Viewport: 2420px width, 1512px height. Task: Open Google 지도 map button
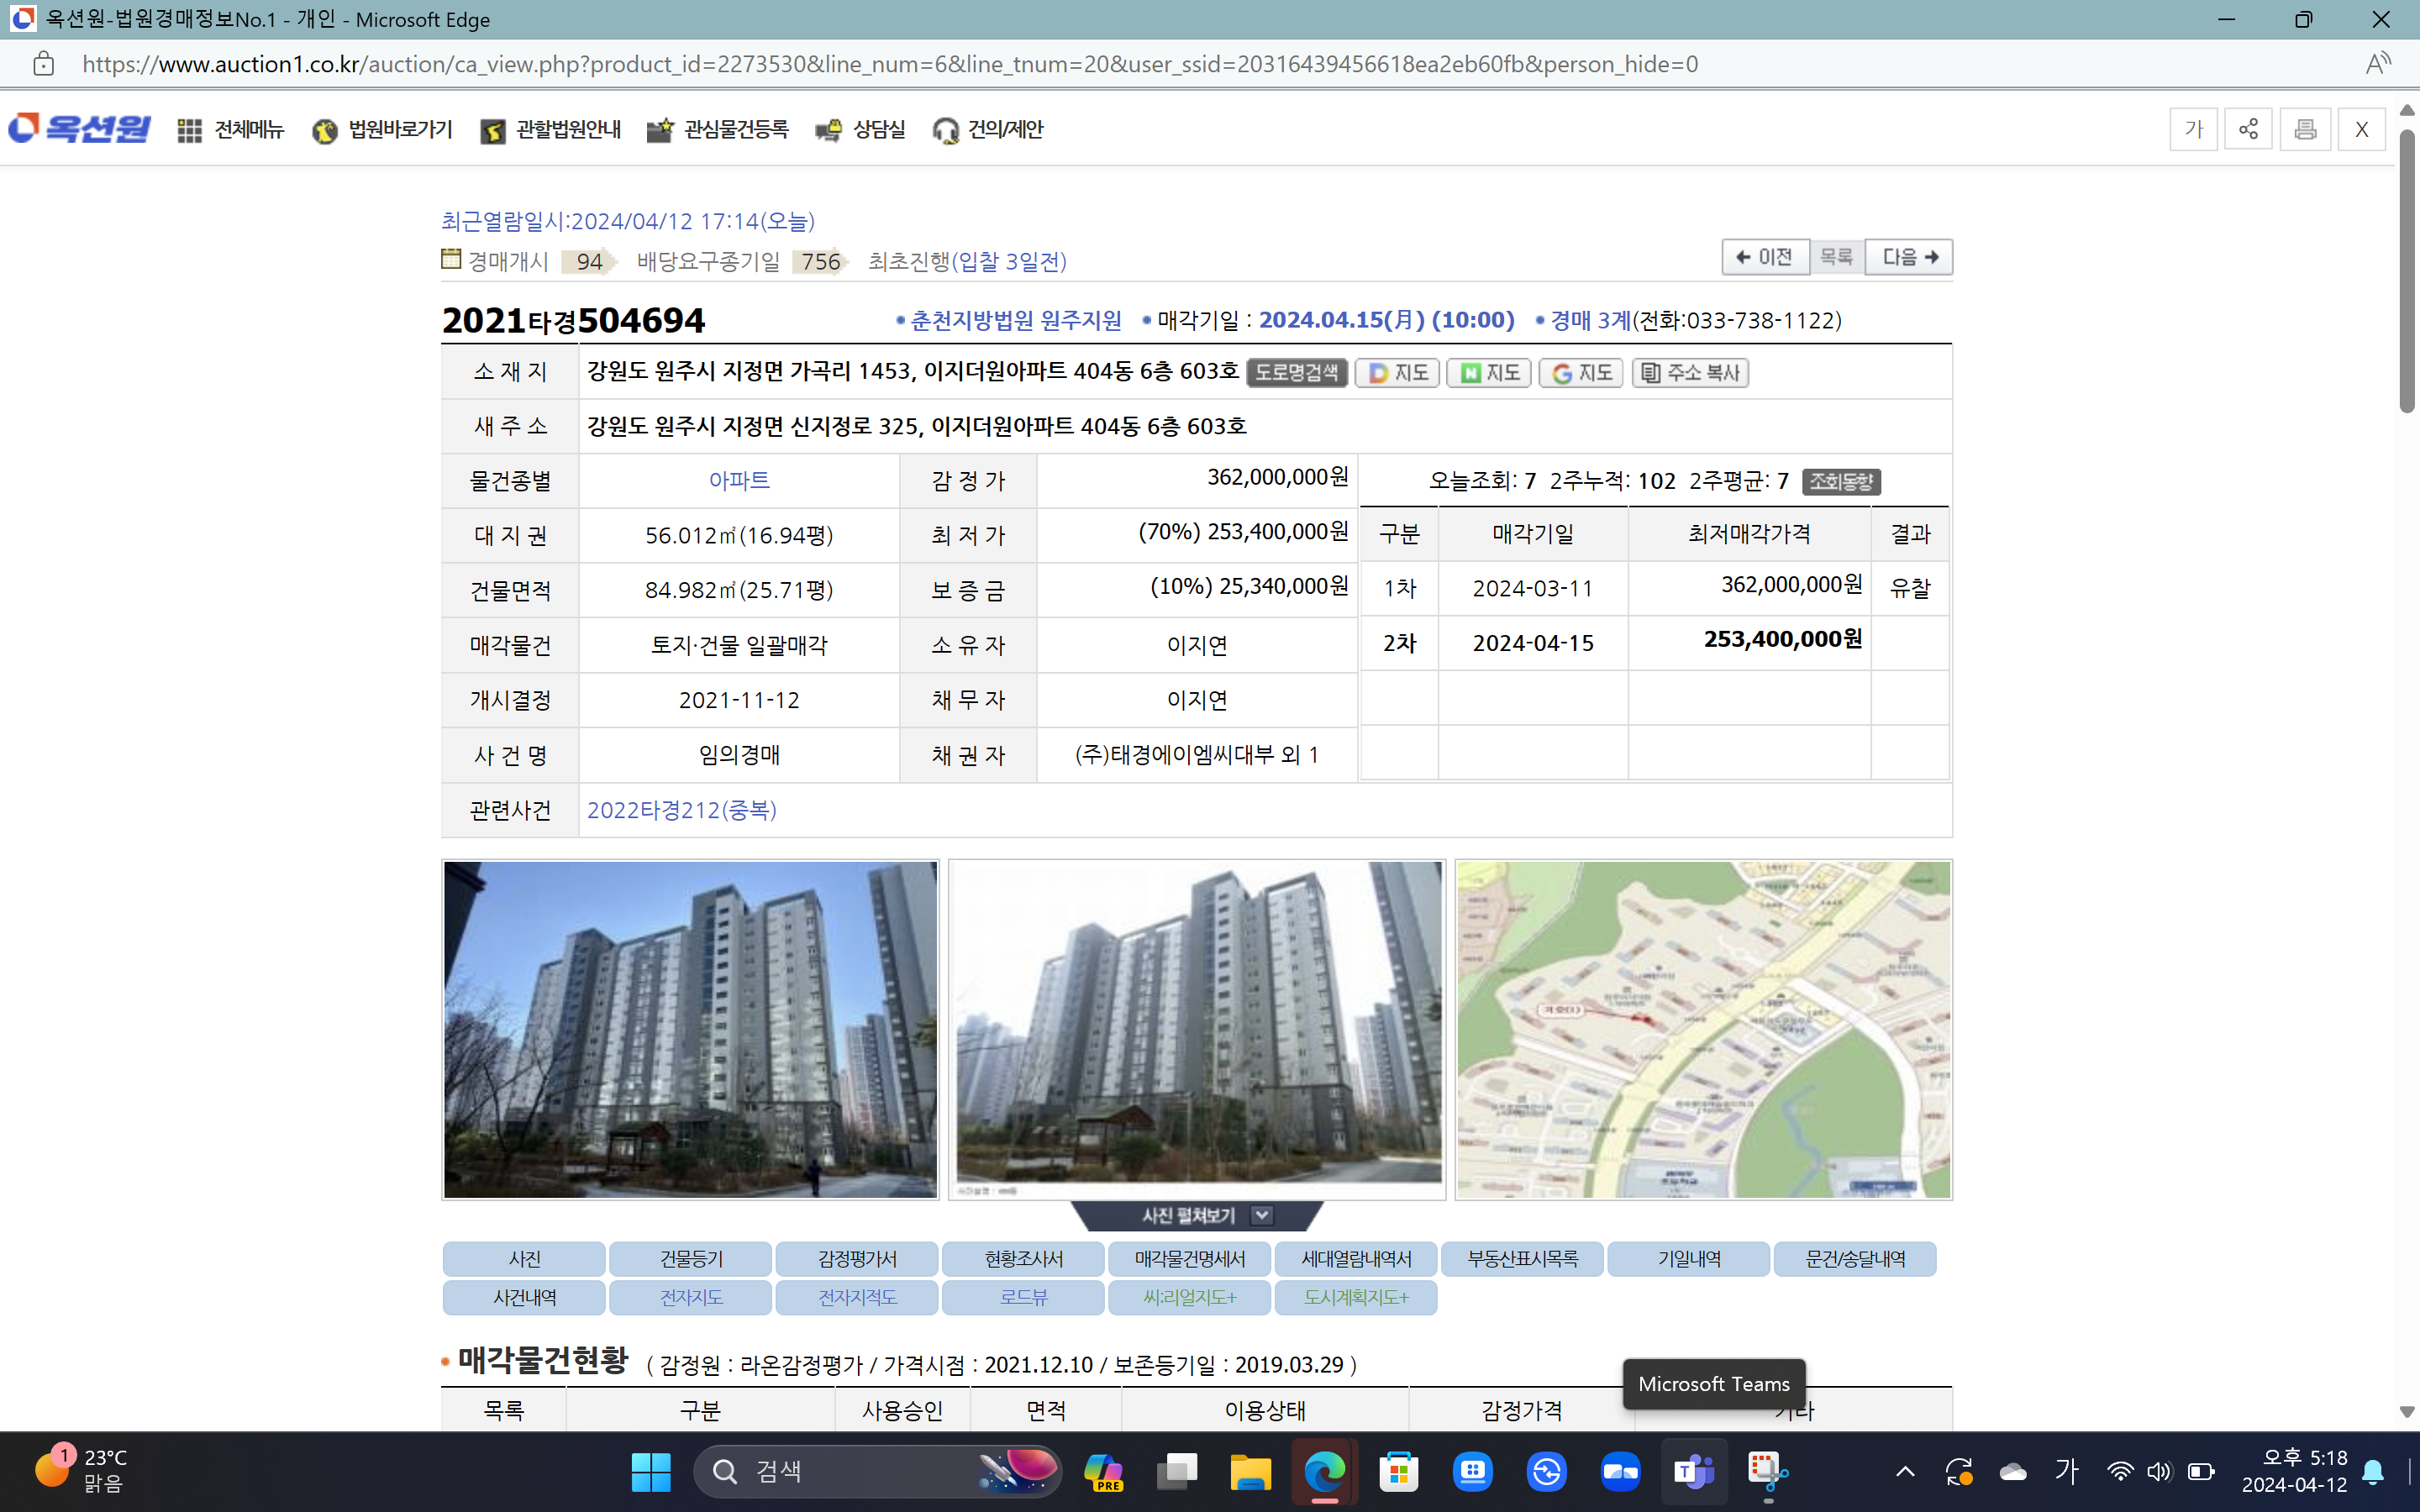click(x=1581, y=373)
